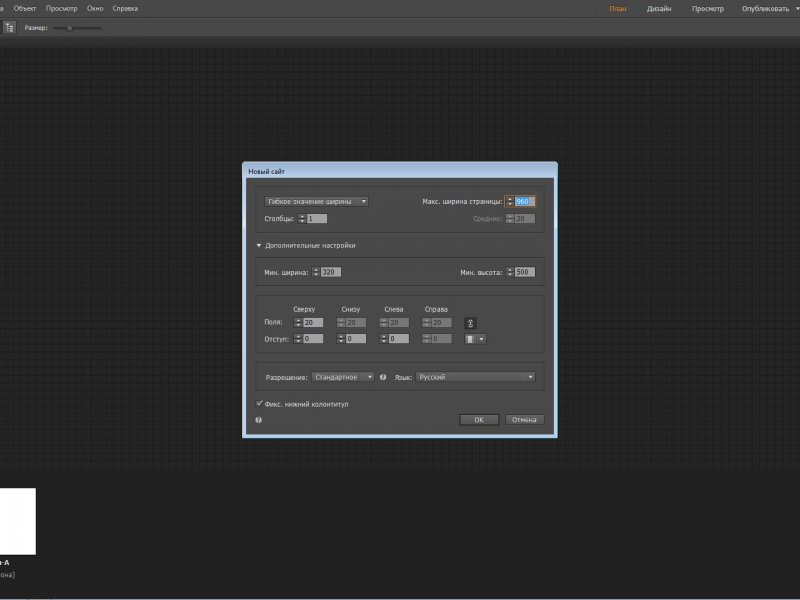Click the stepper arrows for Столбцы
Screen dimensions: 800x600
point(300,218)
